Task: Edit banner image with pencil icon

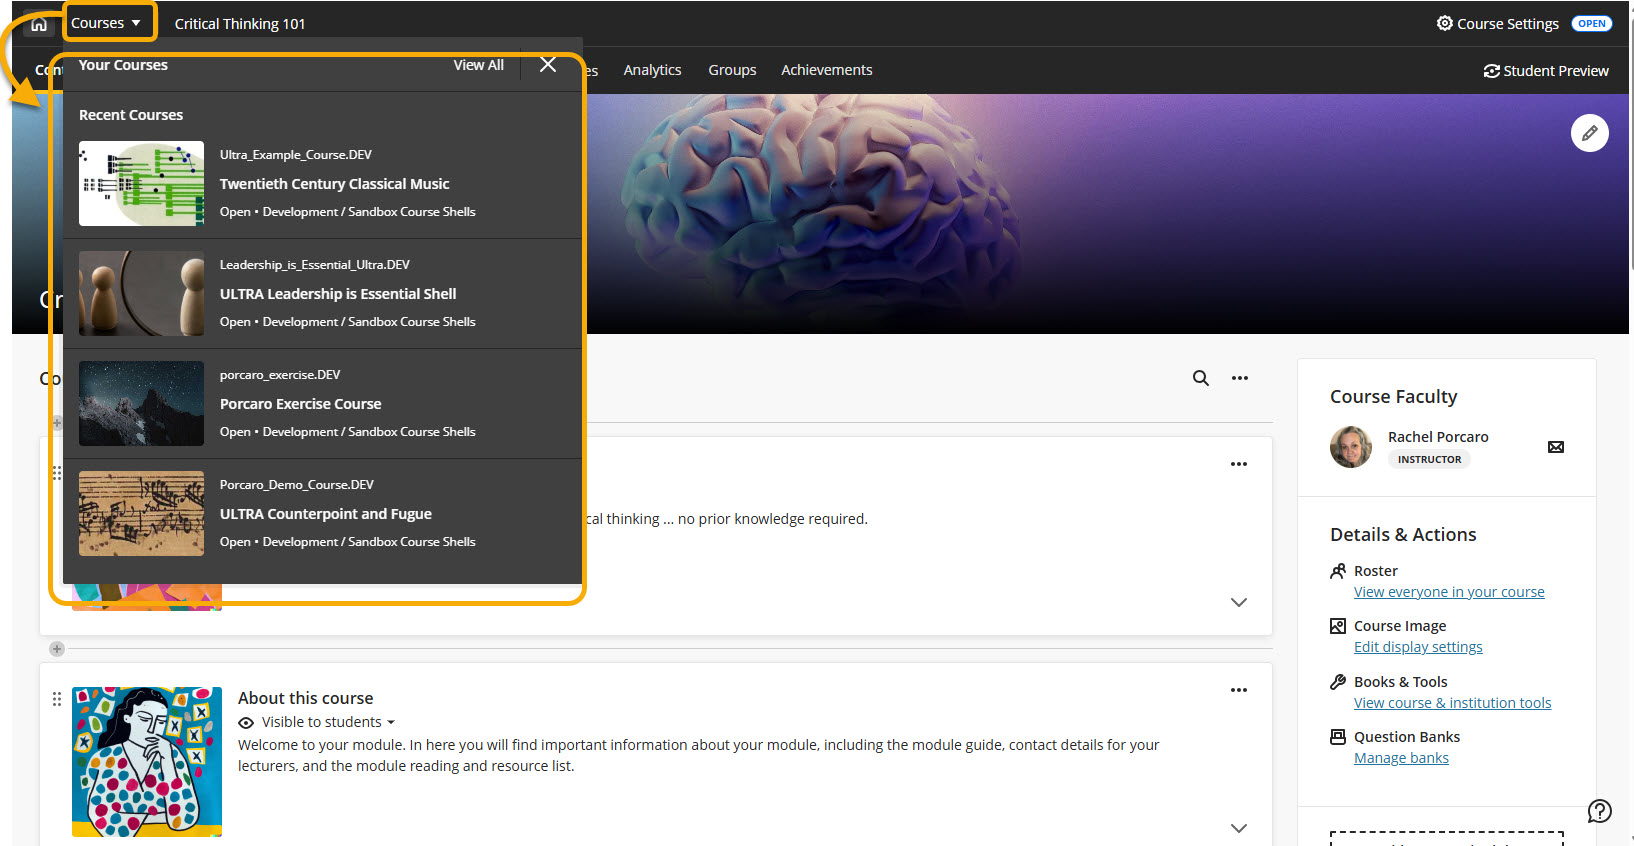Action: (1589, 133)
